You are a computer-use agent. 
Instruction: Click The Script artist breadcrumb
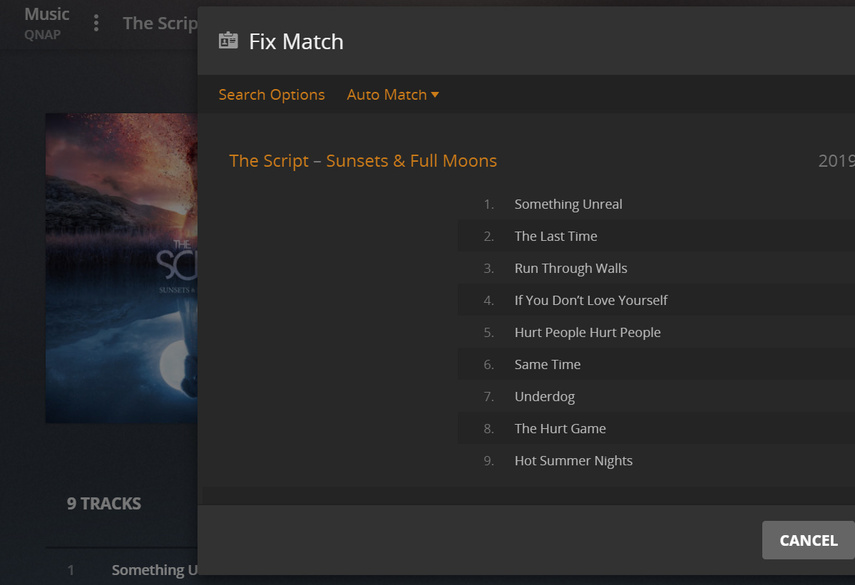click(160, 23)
